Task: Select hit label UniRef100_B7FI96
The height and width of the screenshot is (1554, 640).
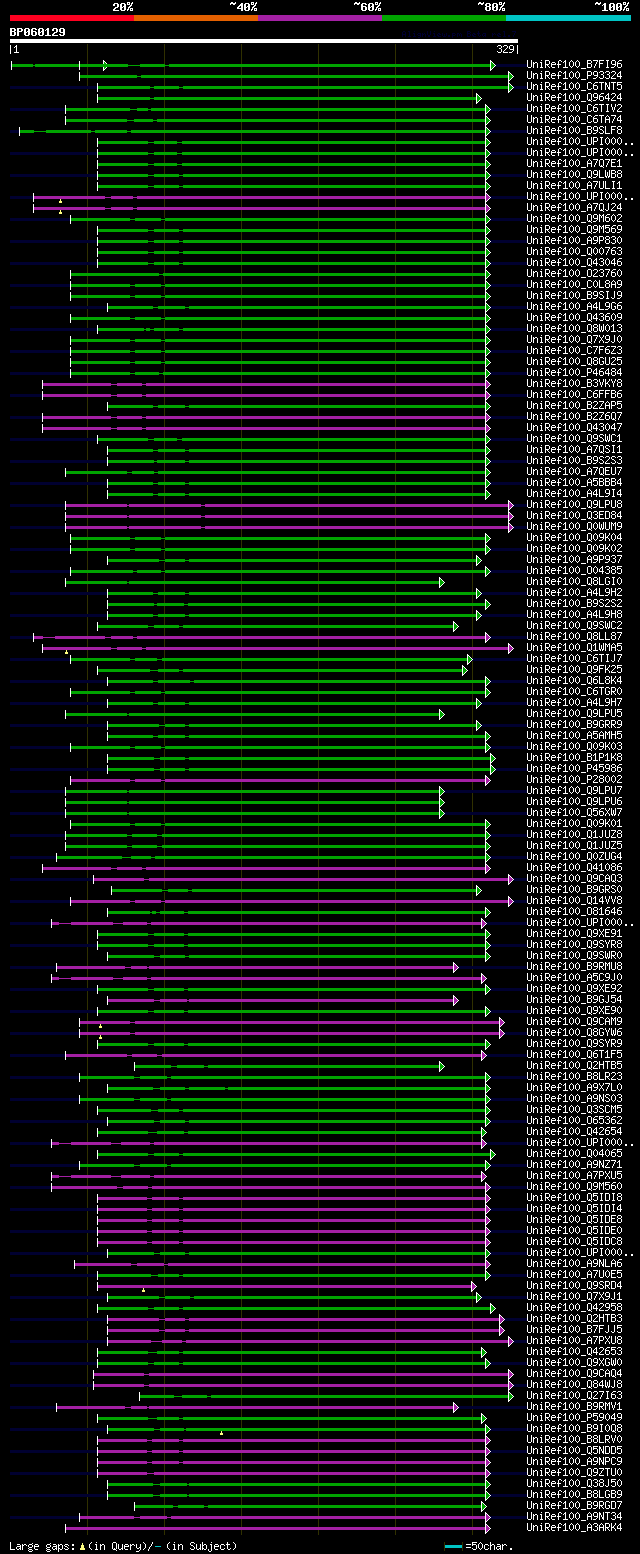Action: (x=574, y=64)
